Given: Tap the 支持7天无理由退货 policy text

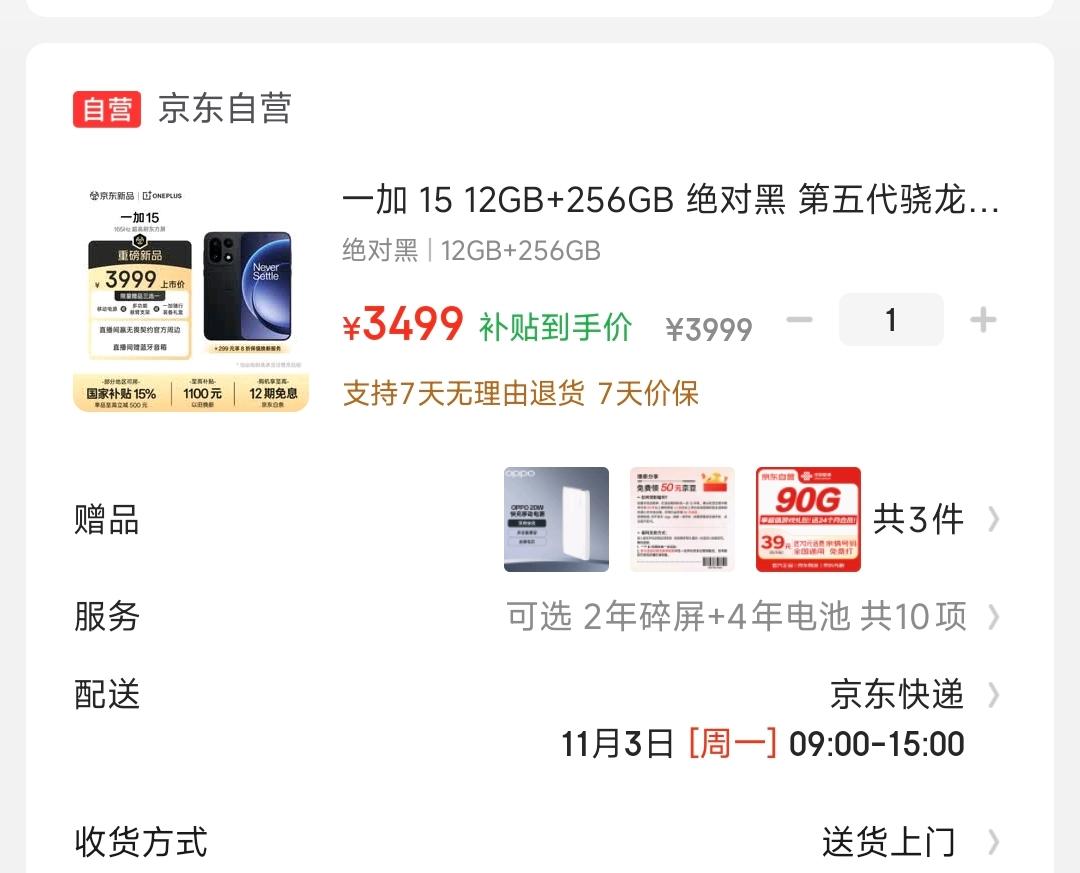Looking at the screenshot, I should tap(464, 393).
